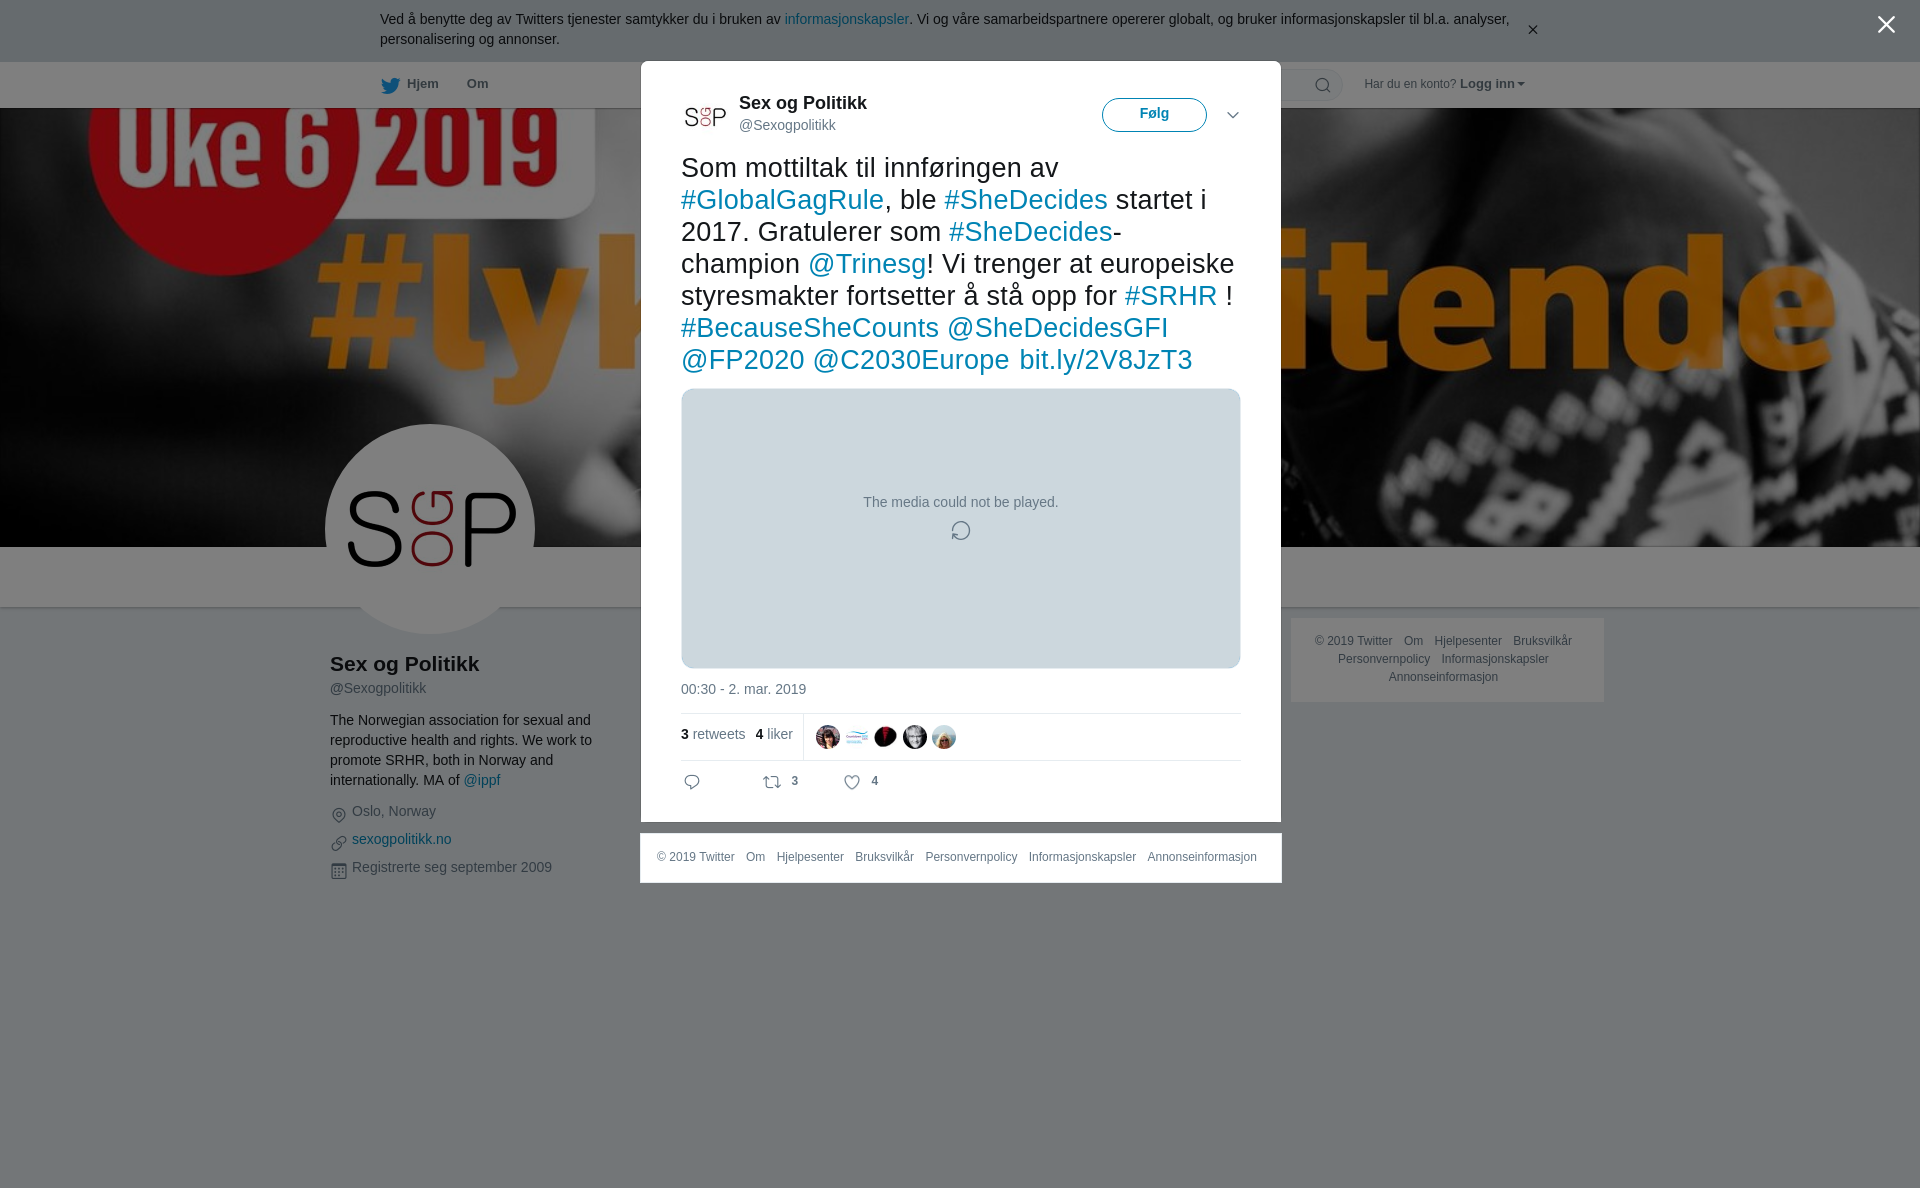Visit sexogpolitikk.no website link
The image size is (1920, 1188).
(401, 839)
